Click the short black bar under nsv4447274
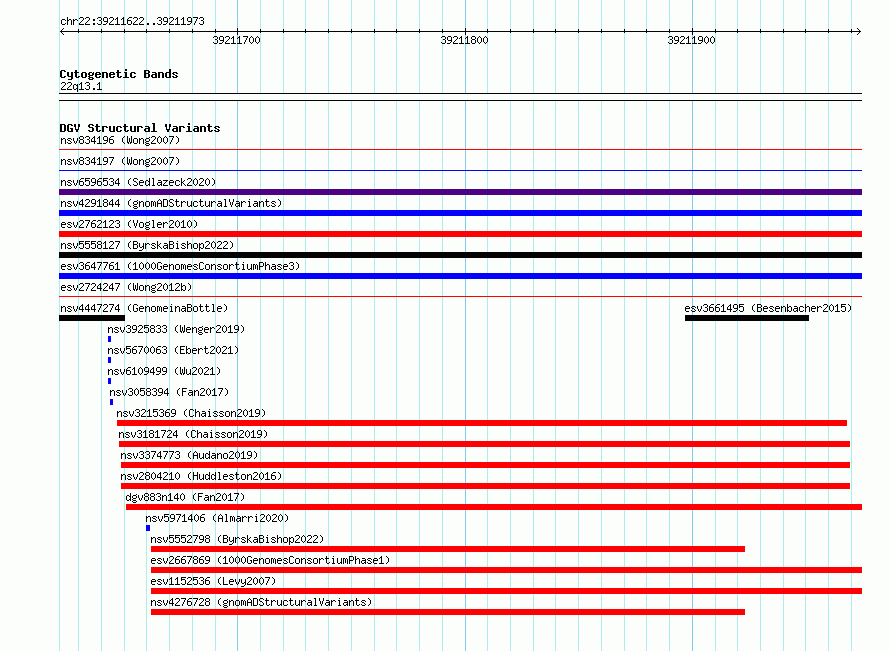Image resolution: width=890 pixels, height=651 pixels. coord(92,318)
